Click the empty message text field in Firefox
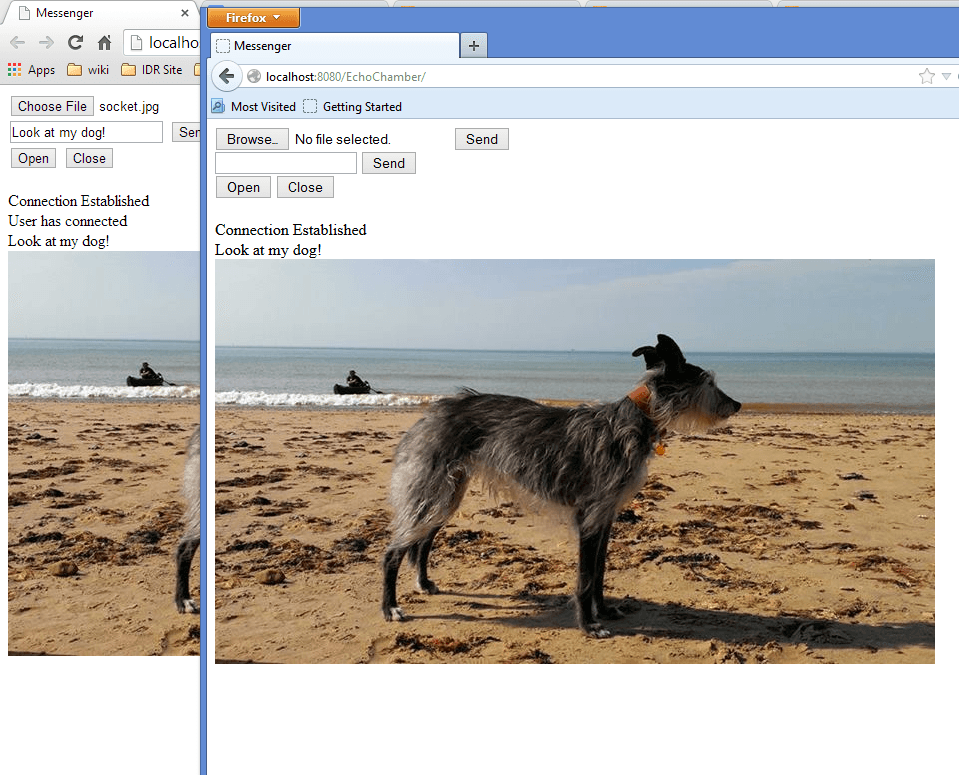Viewport: 959px width, 775px height. tap(286, 163)
